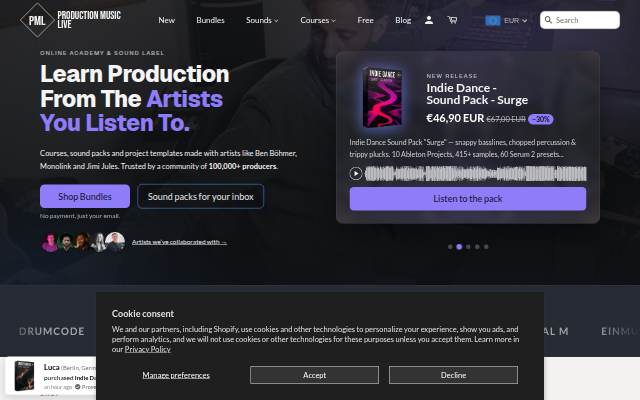The width and height of the screenshot is (640, 400).
Task: Click the EU flag currency icon
Action: tap(493, 20)
